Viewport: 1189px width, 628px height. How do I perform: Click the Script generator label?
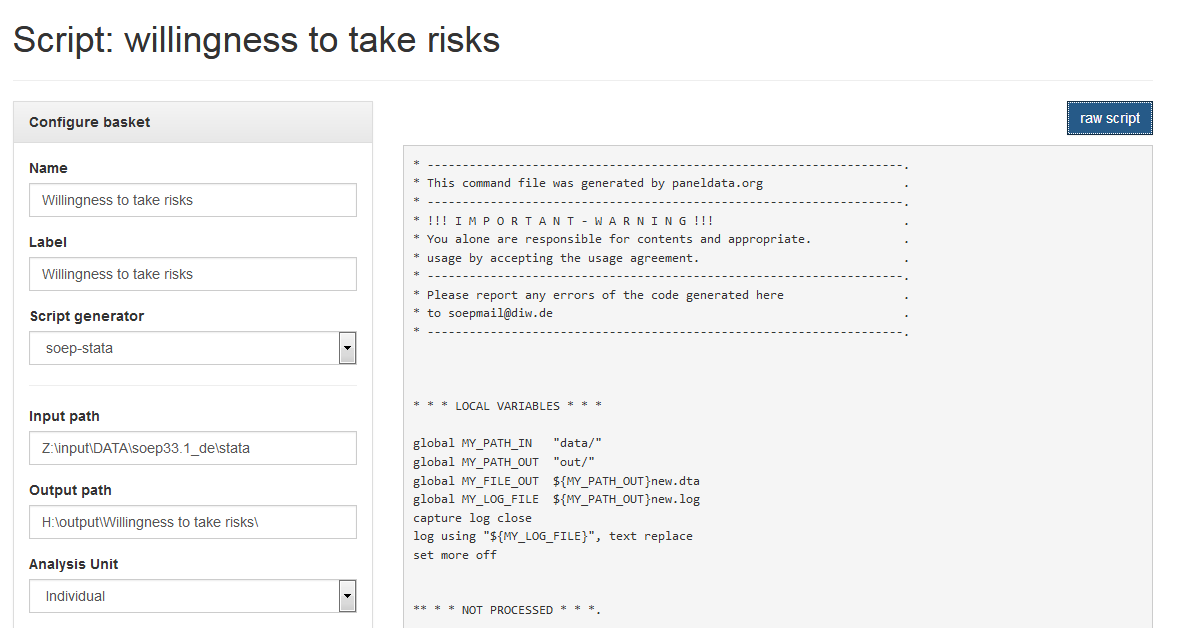(x=86, y=316)
